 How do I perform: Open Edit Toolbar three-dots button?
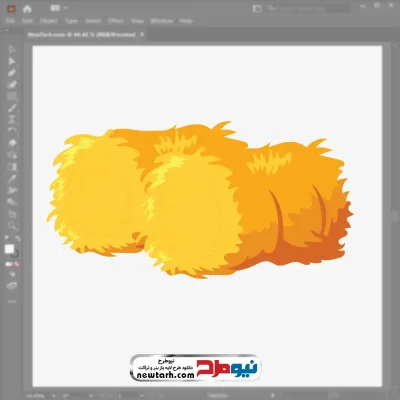point(12,301)
